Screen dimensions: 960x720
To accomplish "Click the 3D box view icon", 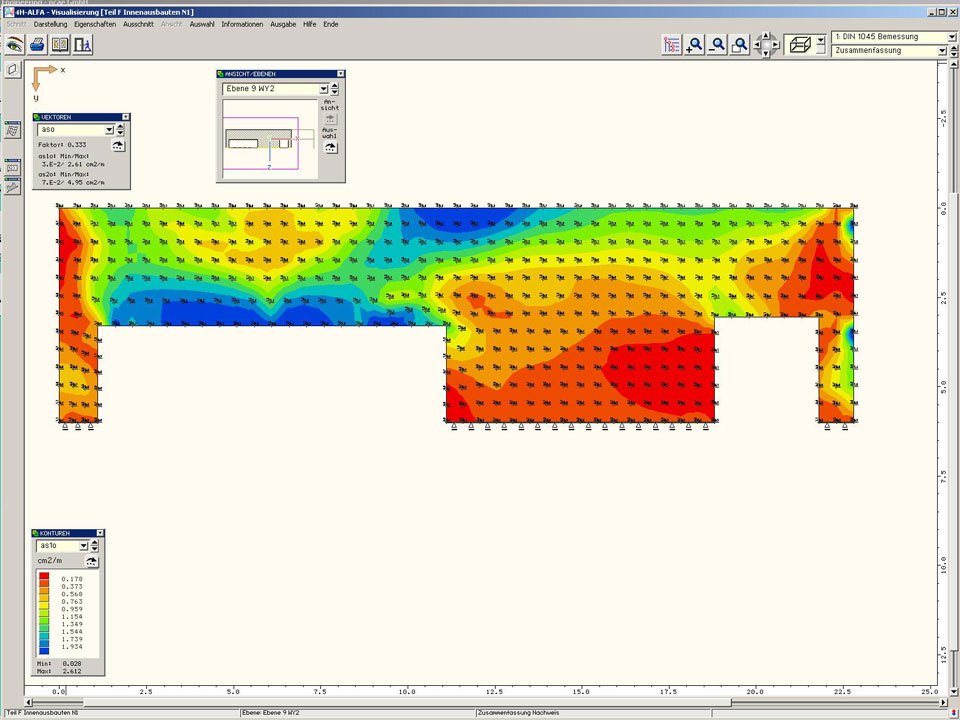I will [798, 44].
